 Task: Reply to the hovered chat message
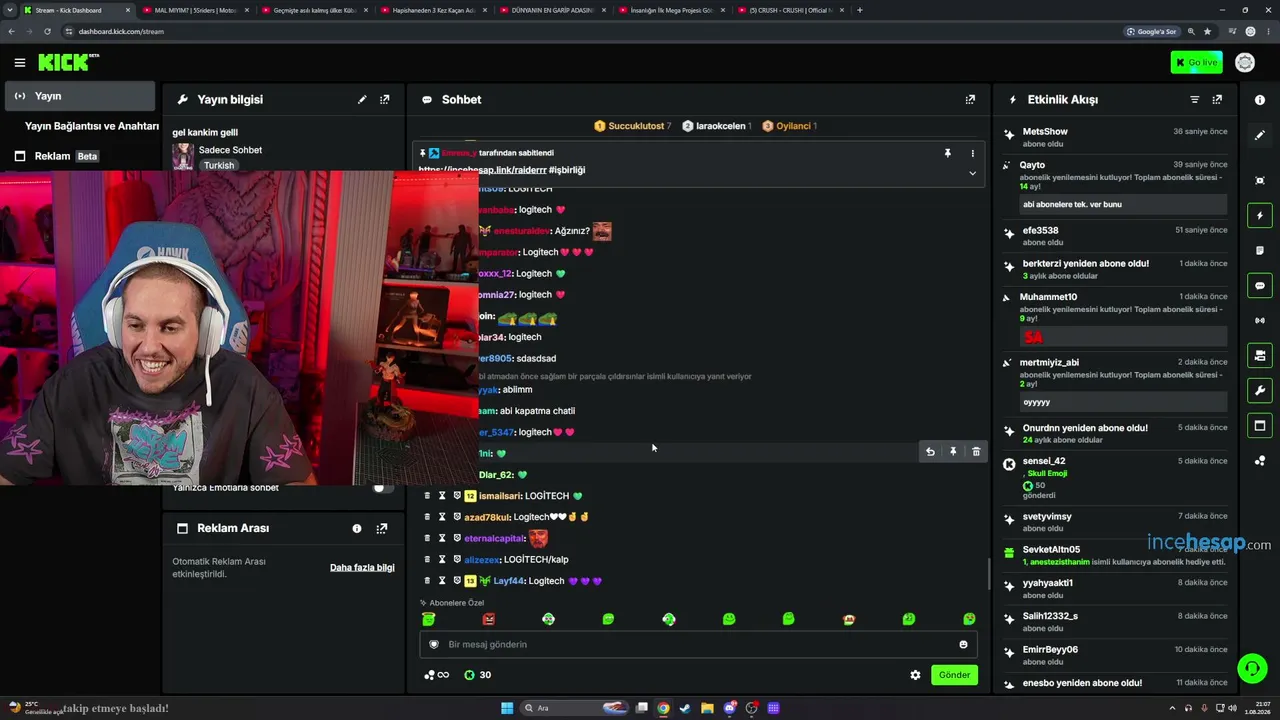tap(930, 452)
